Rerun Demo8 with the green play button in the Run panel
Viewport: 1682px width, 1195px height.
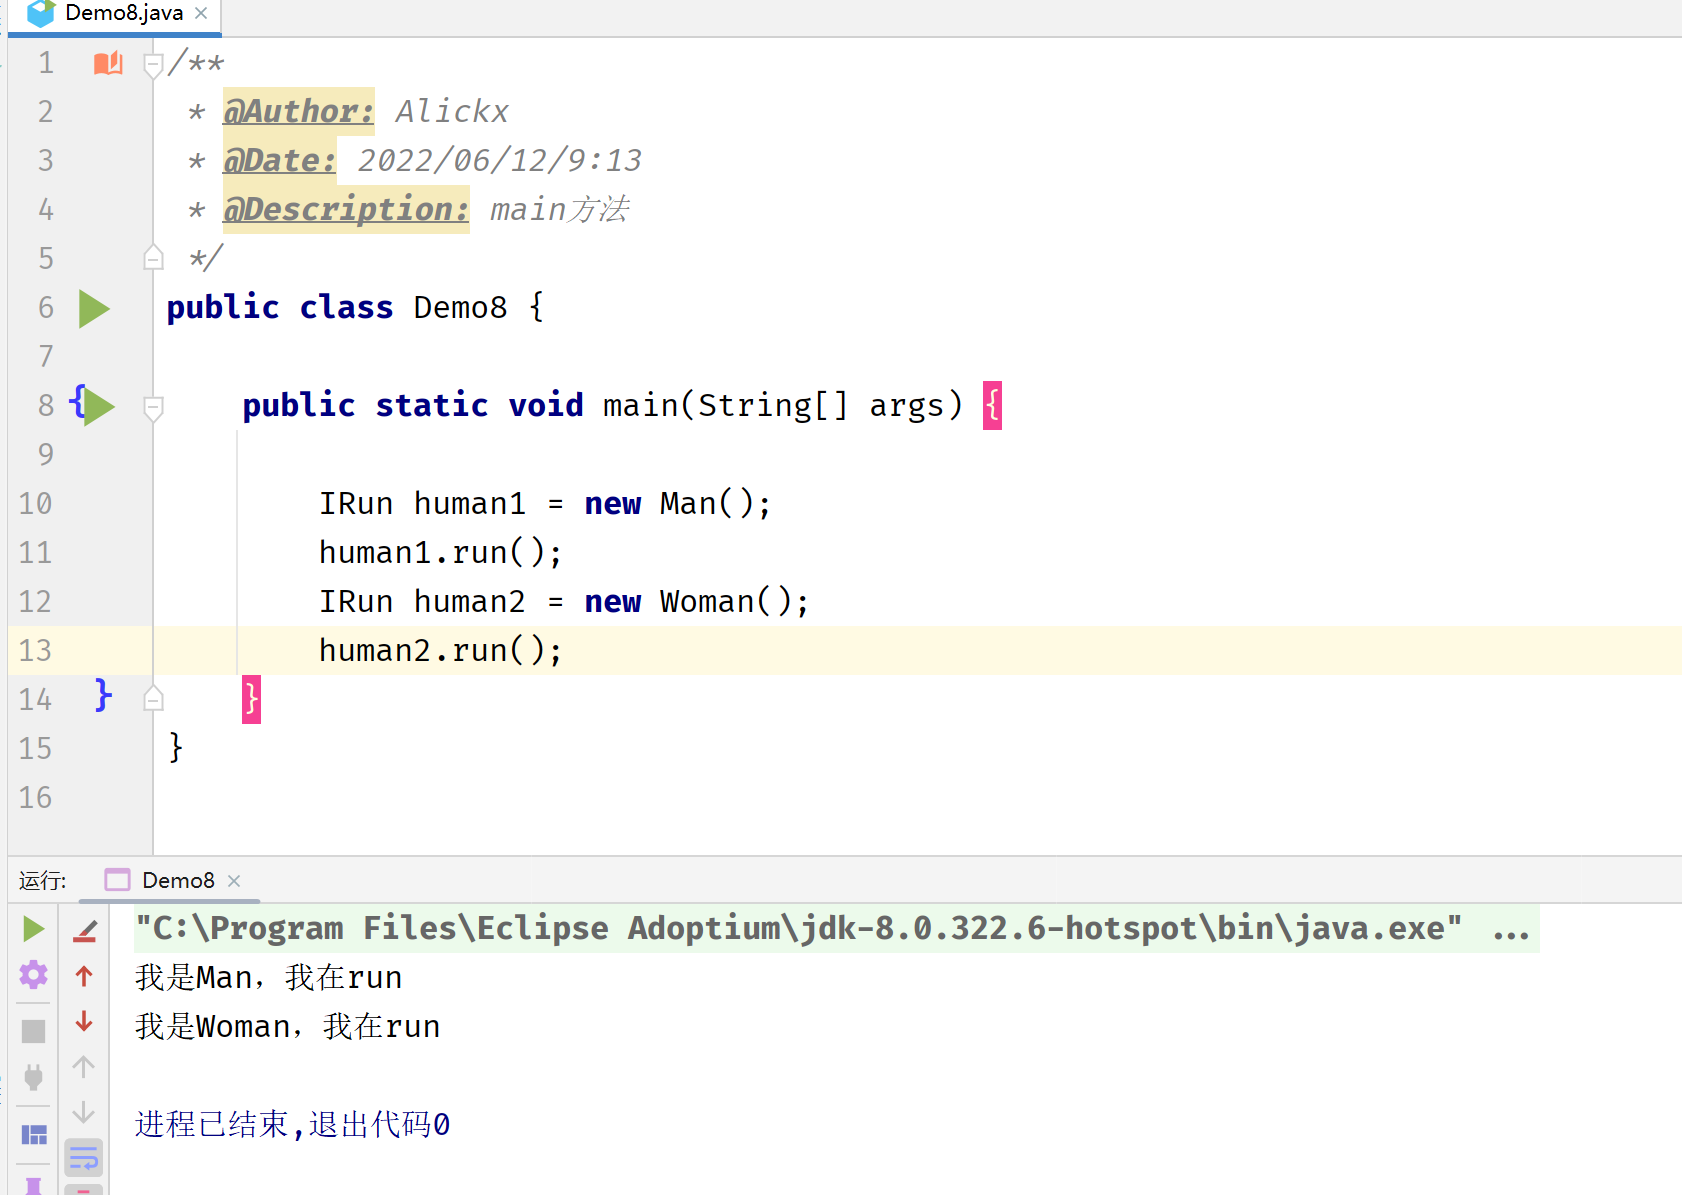[x=33, y=929]
